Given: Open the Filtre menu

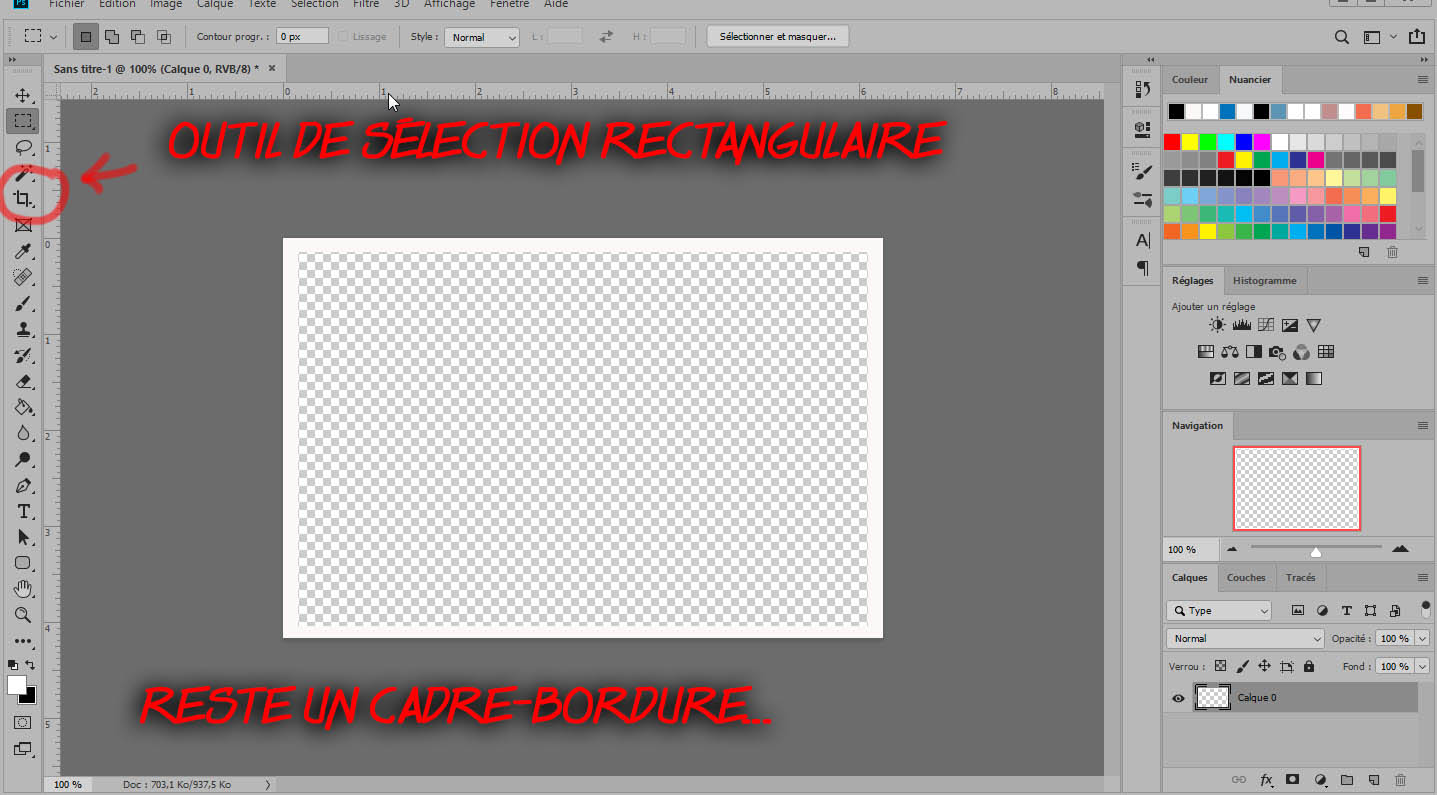Looking at the screenshot, I should 366,4.
